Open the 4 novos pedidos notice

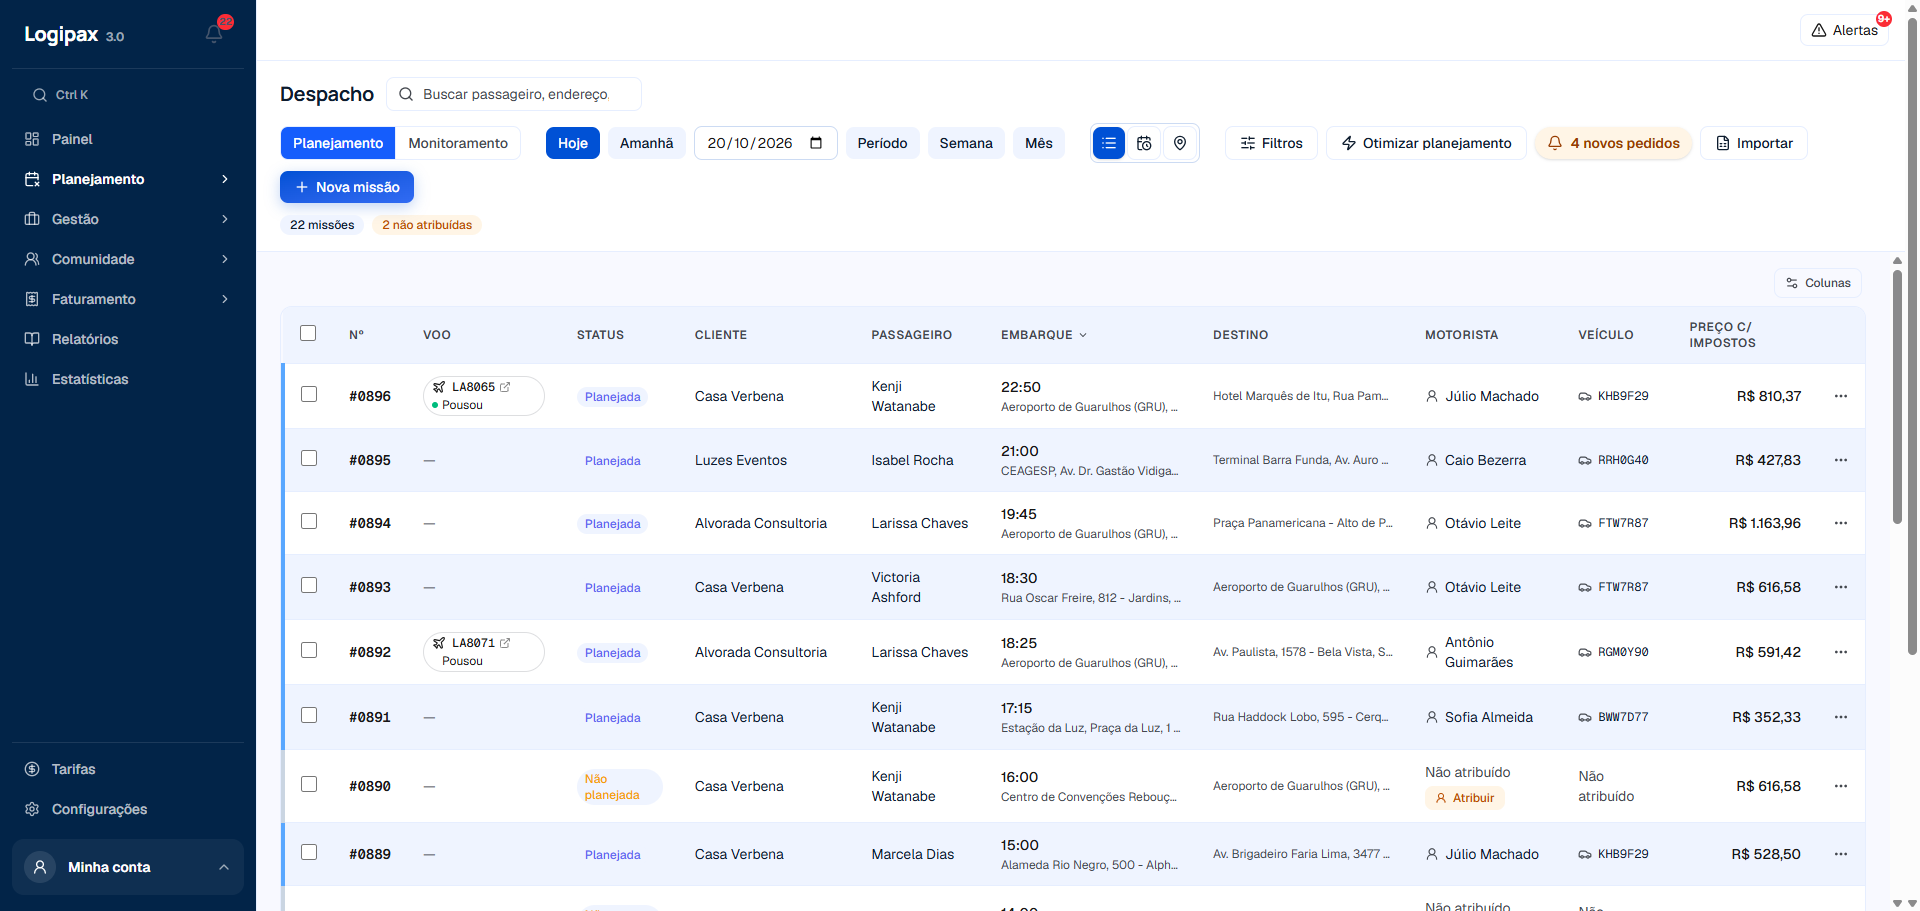pyautogui.click(x=1613, y=143)
